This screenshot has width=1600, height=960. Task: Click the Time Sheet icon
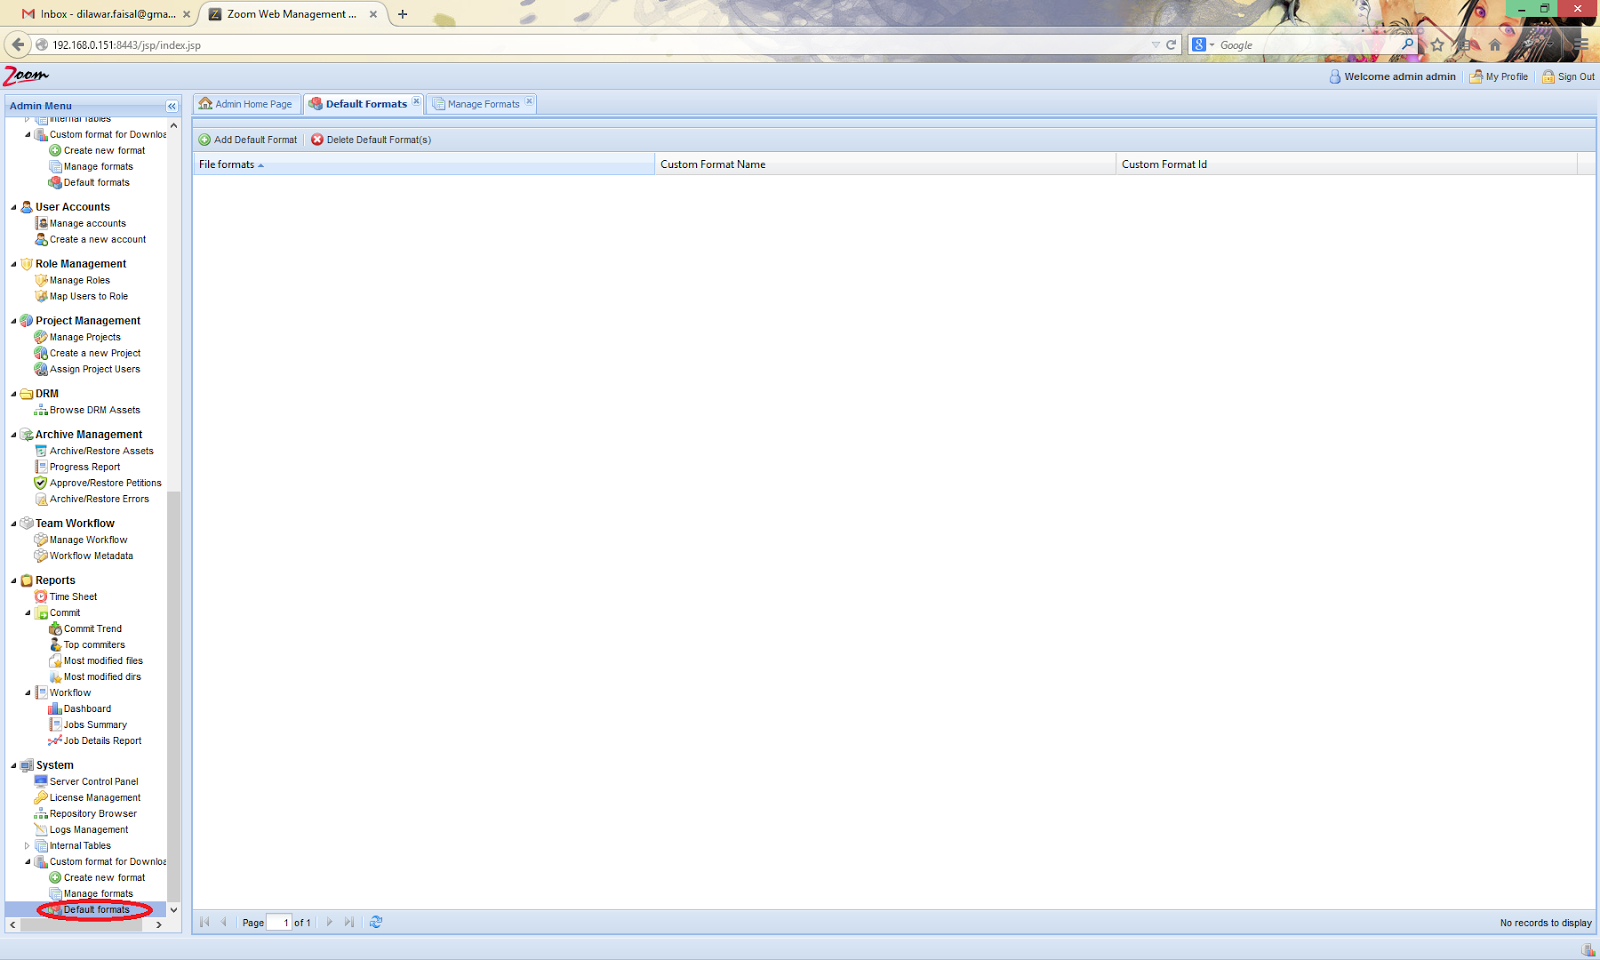coord(41,597)
